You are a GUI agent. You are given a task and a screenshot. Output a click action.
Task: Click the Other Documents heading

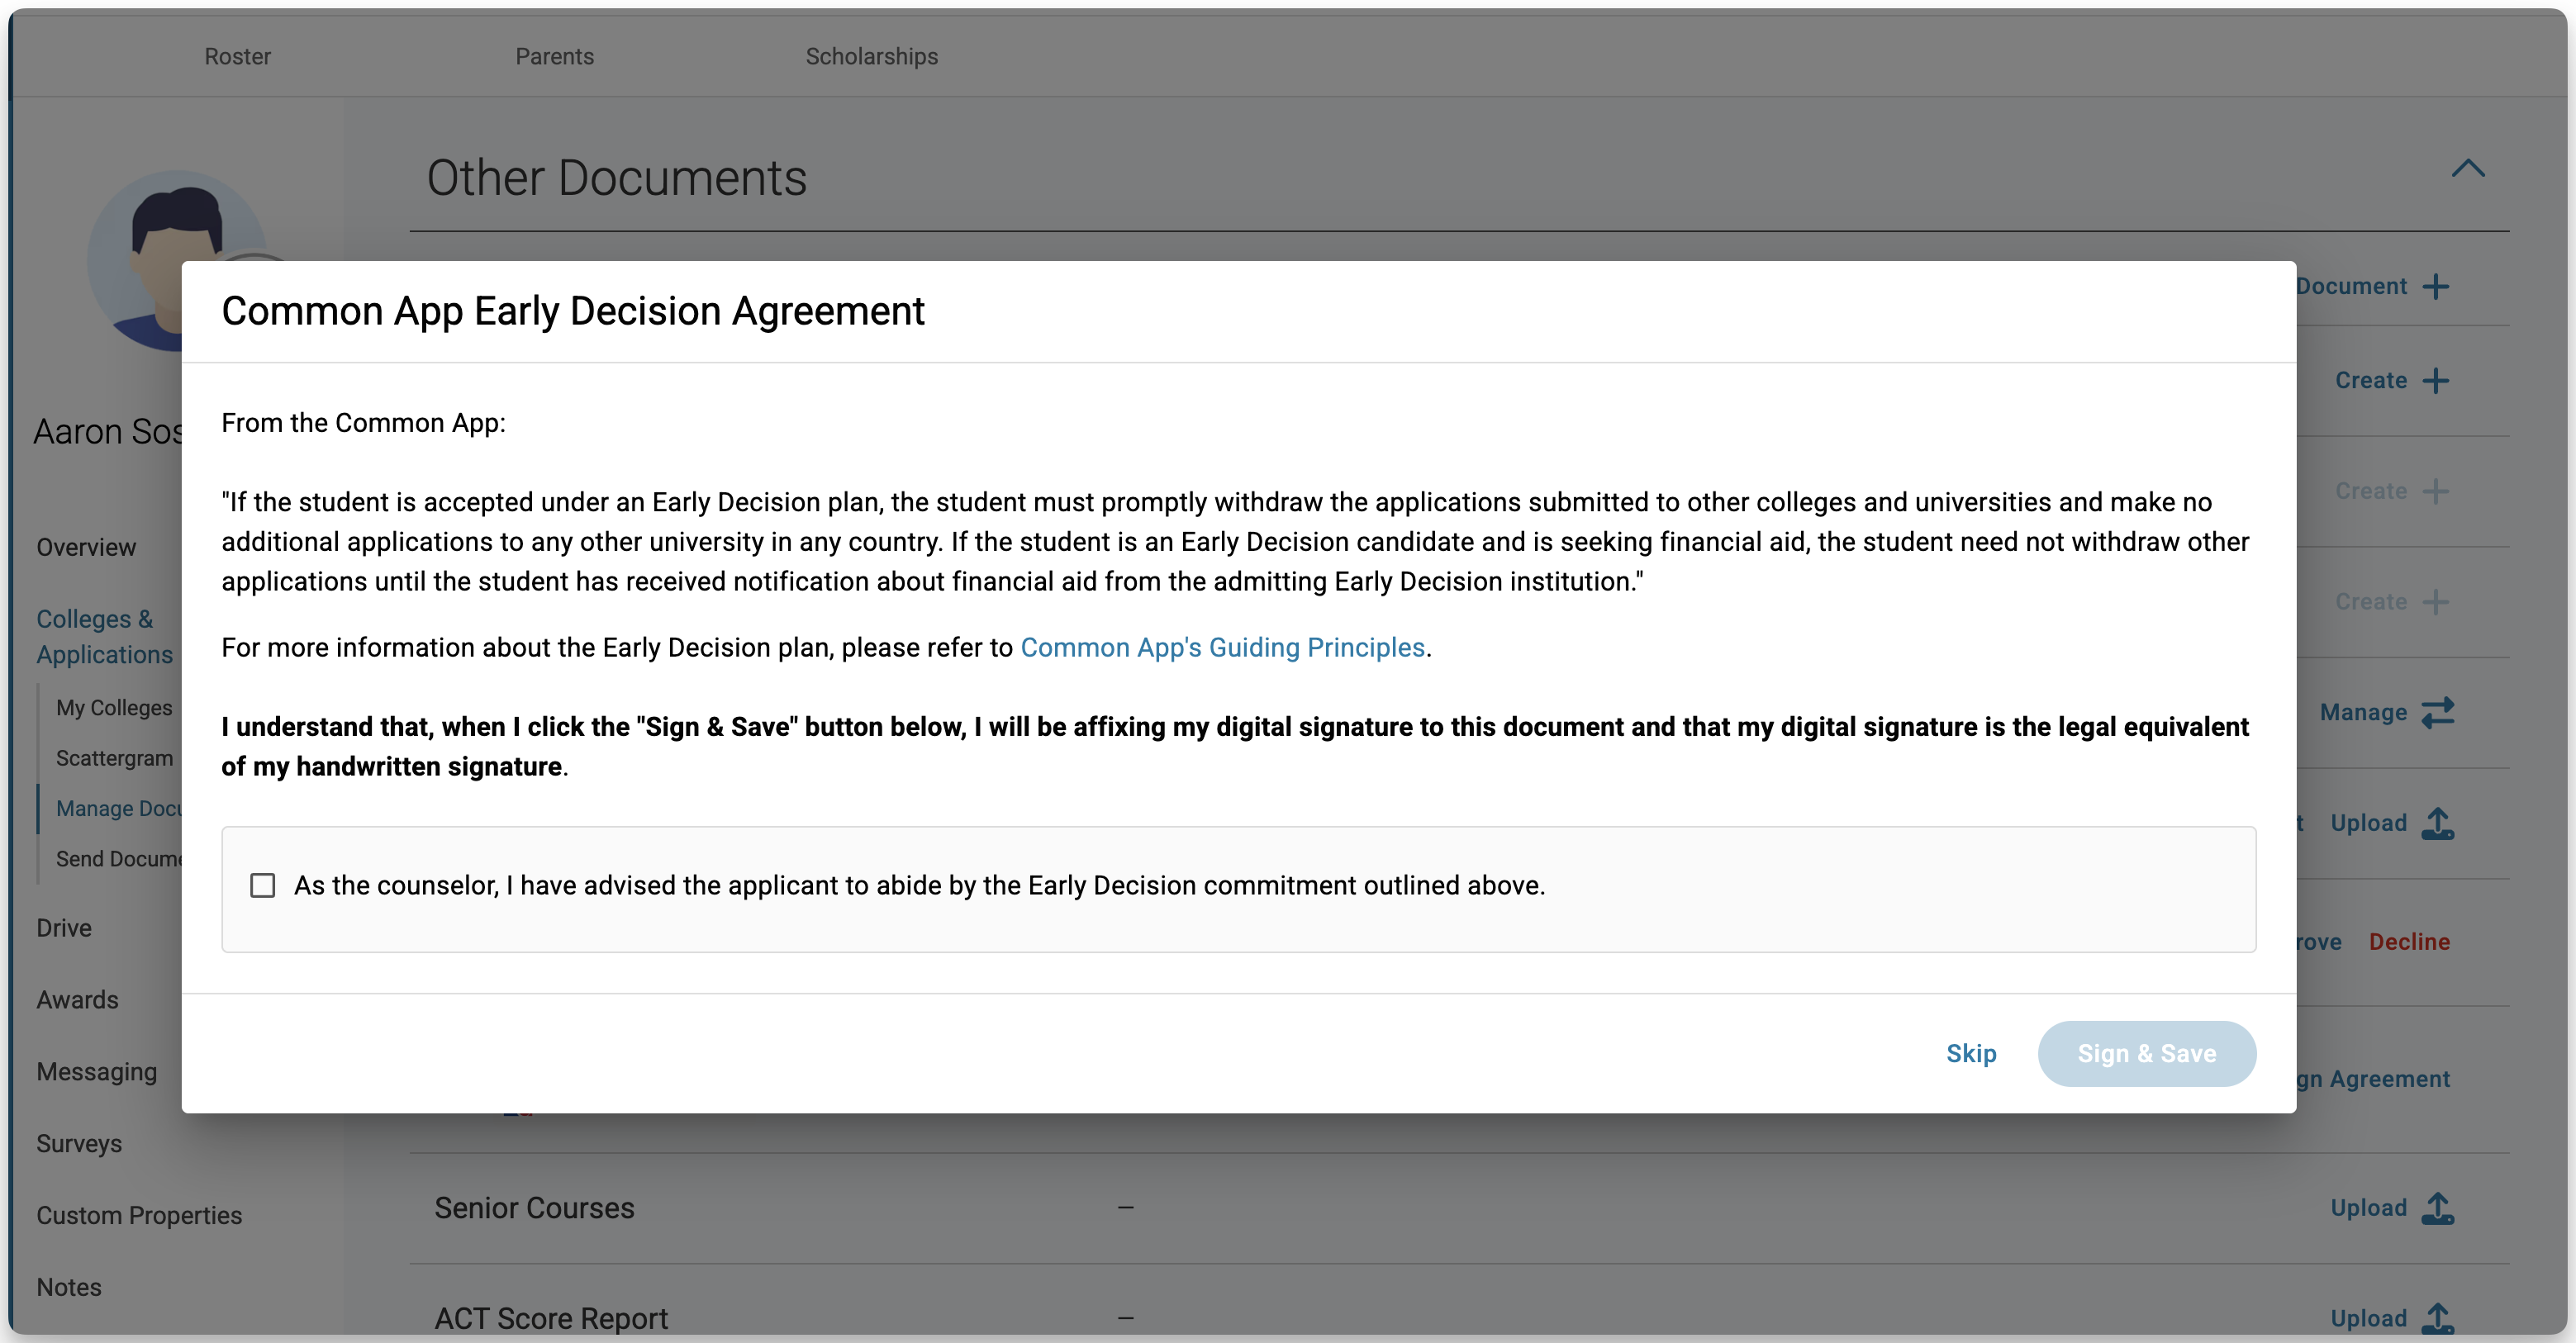[x=616, y=178]
